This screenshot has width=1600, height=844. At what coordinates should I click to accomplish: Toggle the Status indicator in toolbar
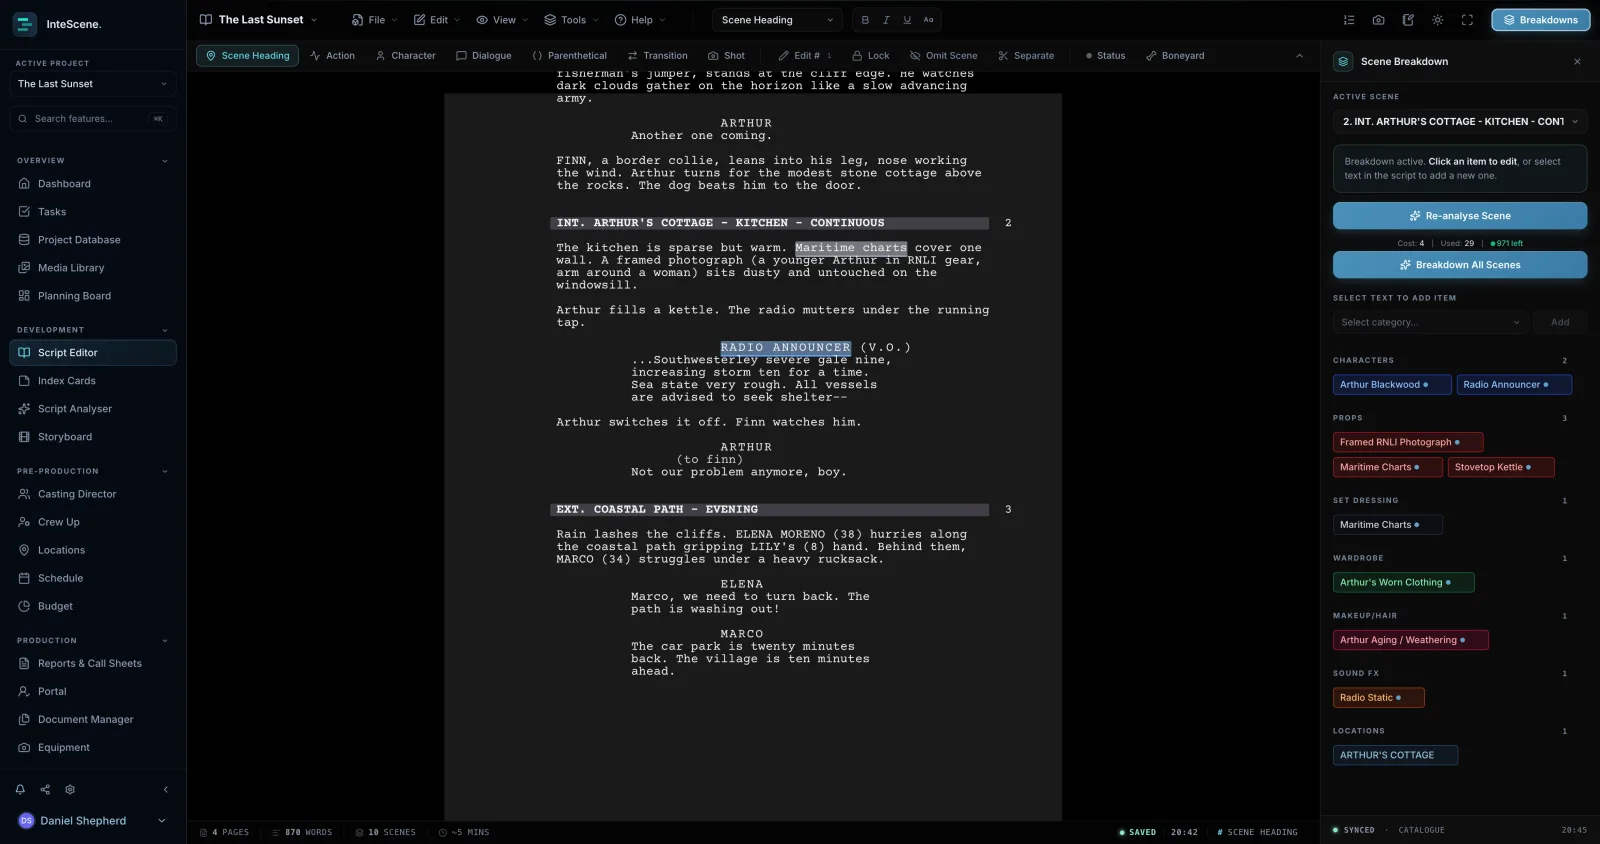1105,56
